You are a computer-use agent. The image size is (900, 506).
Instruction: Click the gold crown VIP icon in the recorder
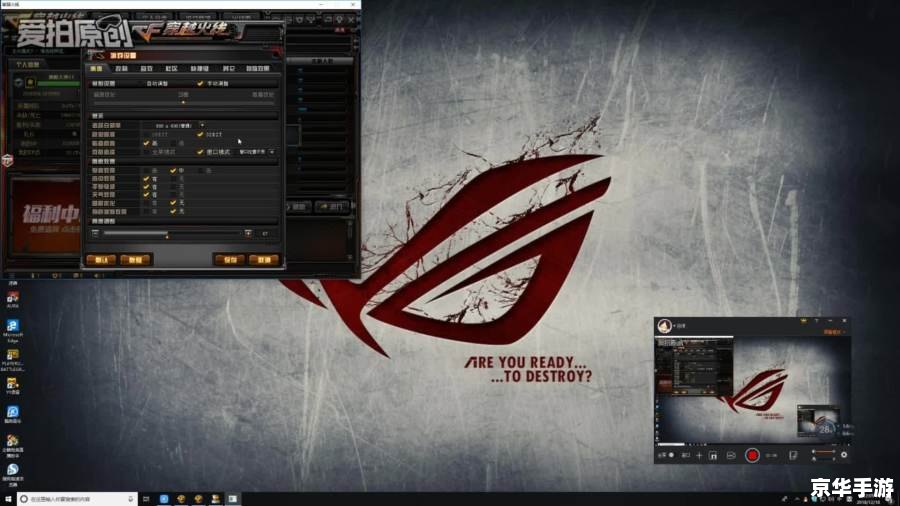[804, 321]
